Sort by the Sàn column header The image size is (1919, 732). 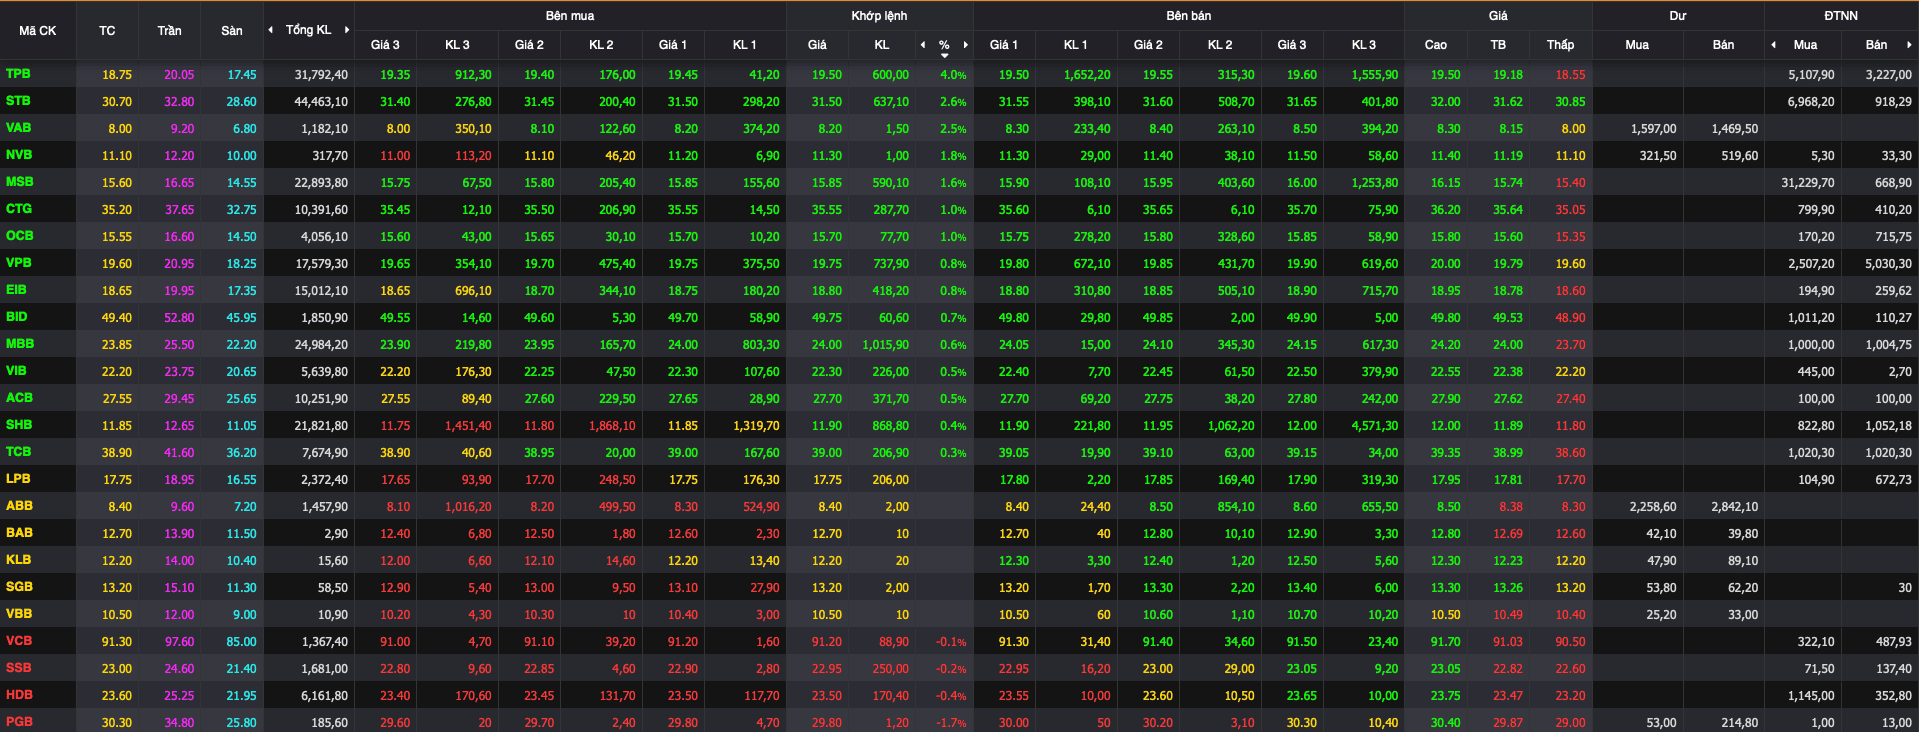(232, 31)
